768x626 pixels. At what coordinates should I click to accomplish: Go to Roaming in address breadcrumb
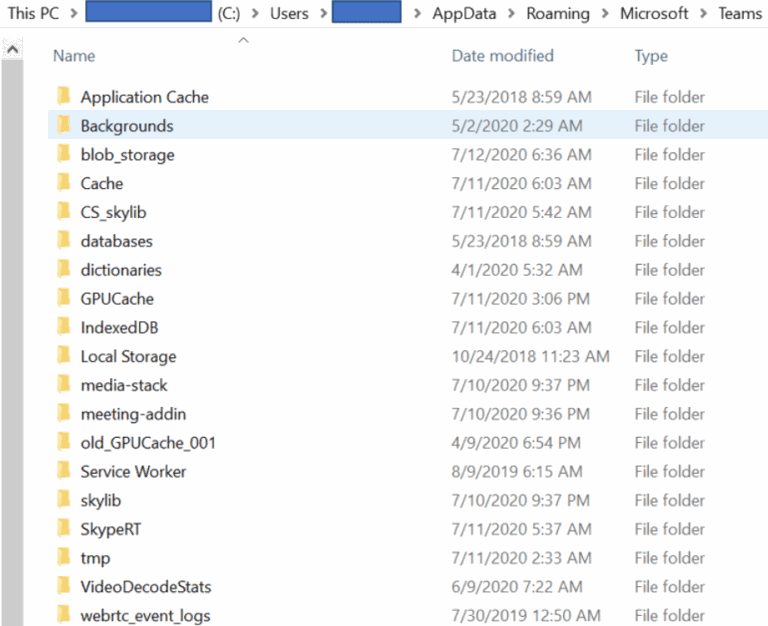558,13
